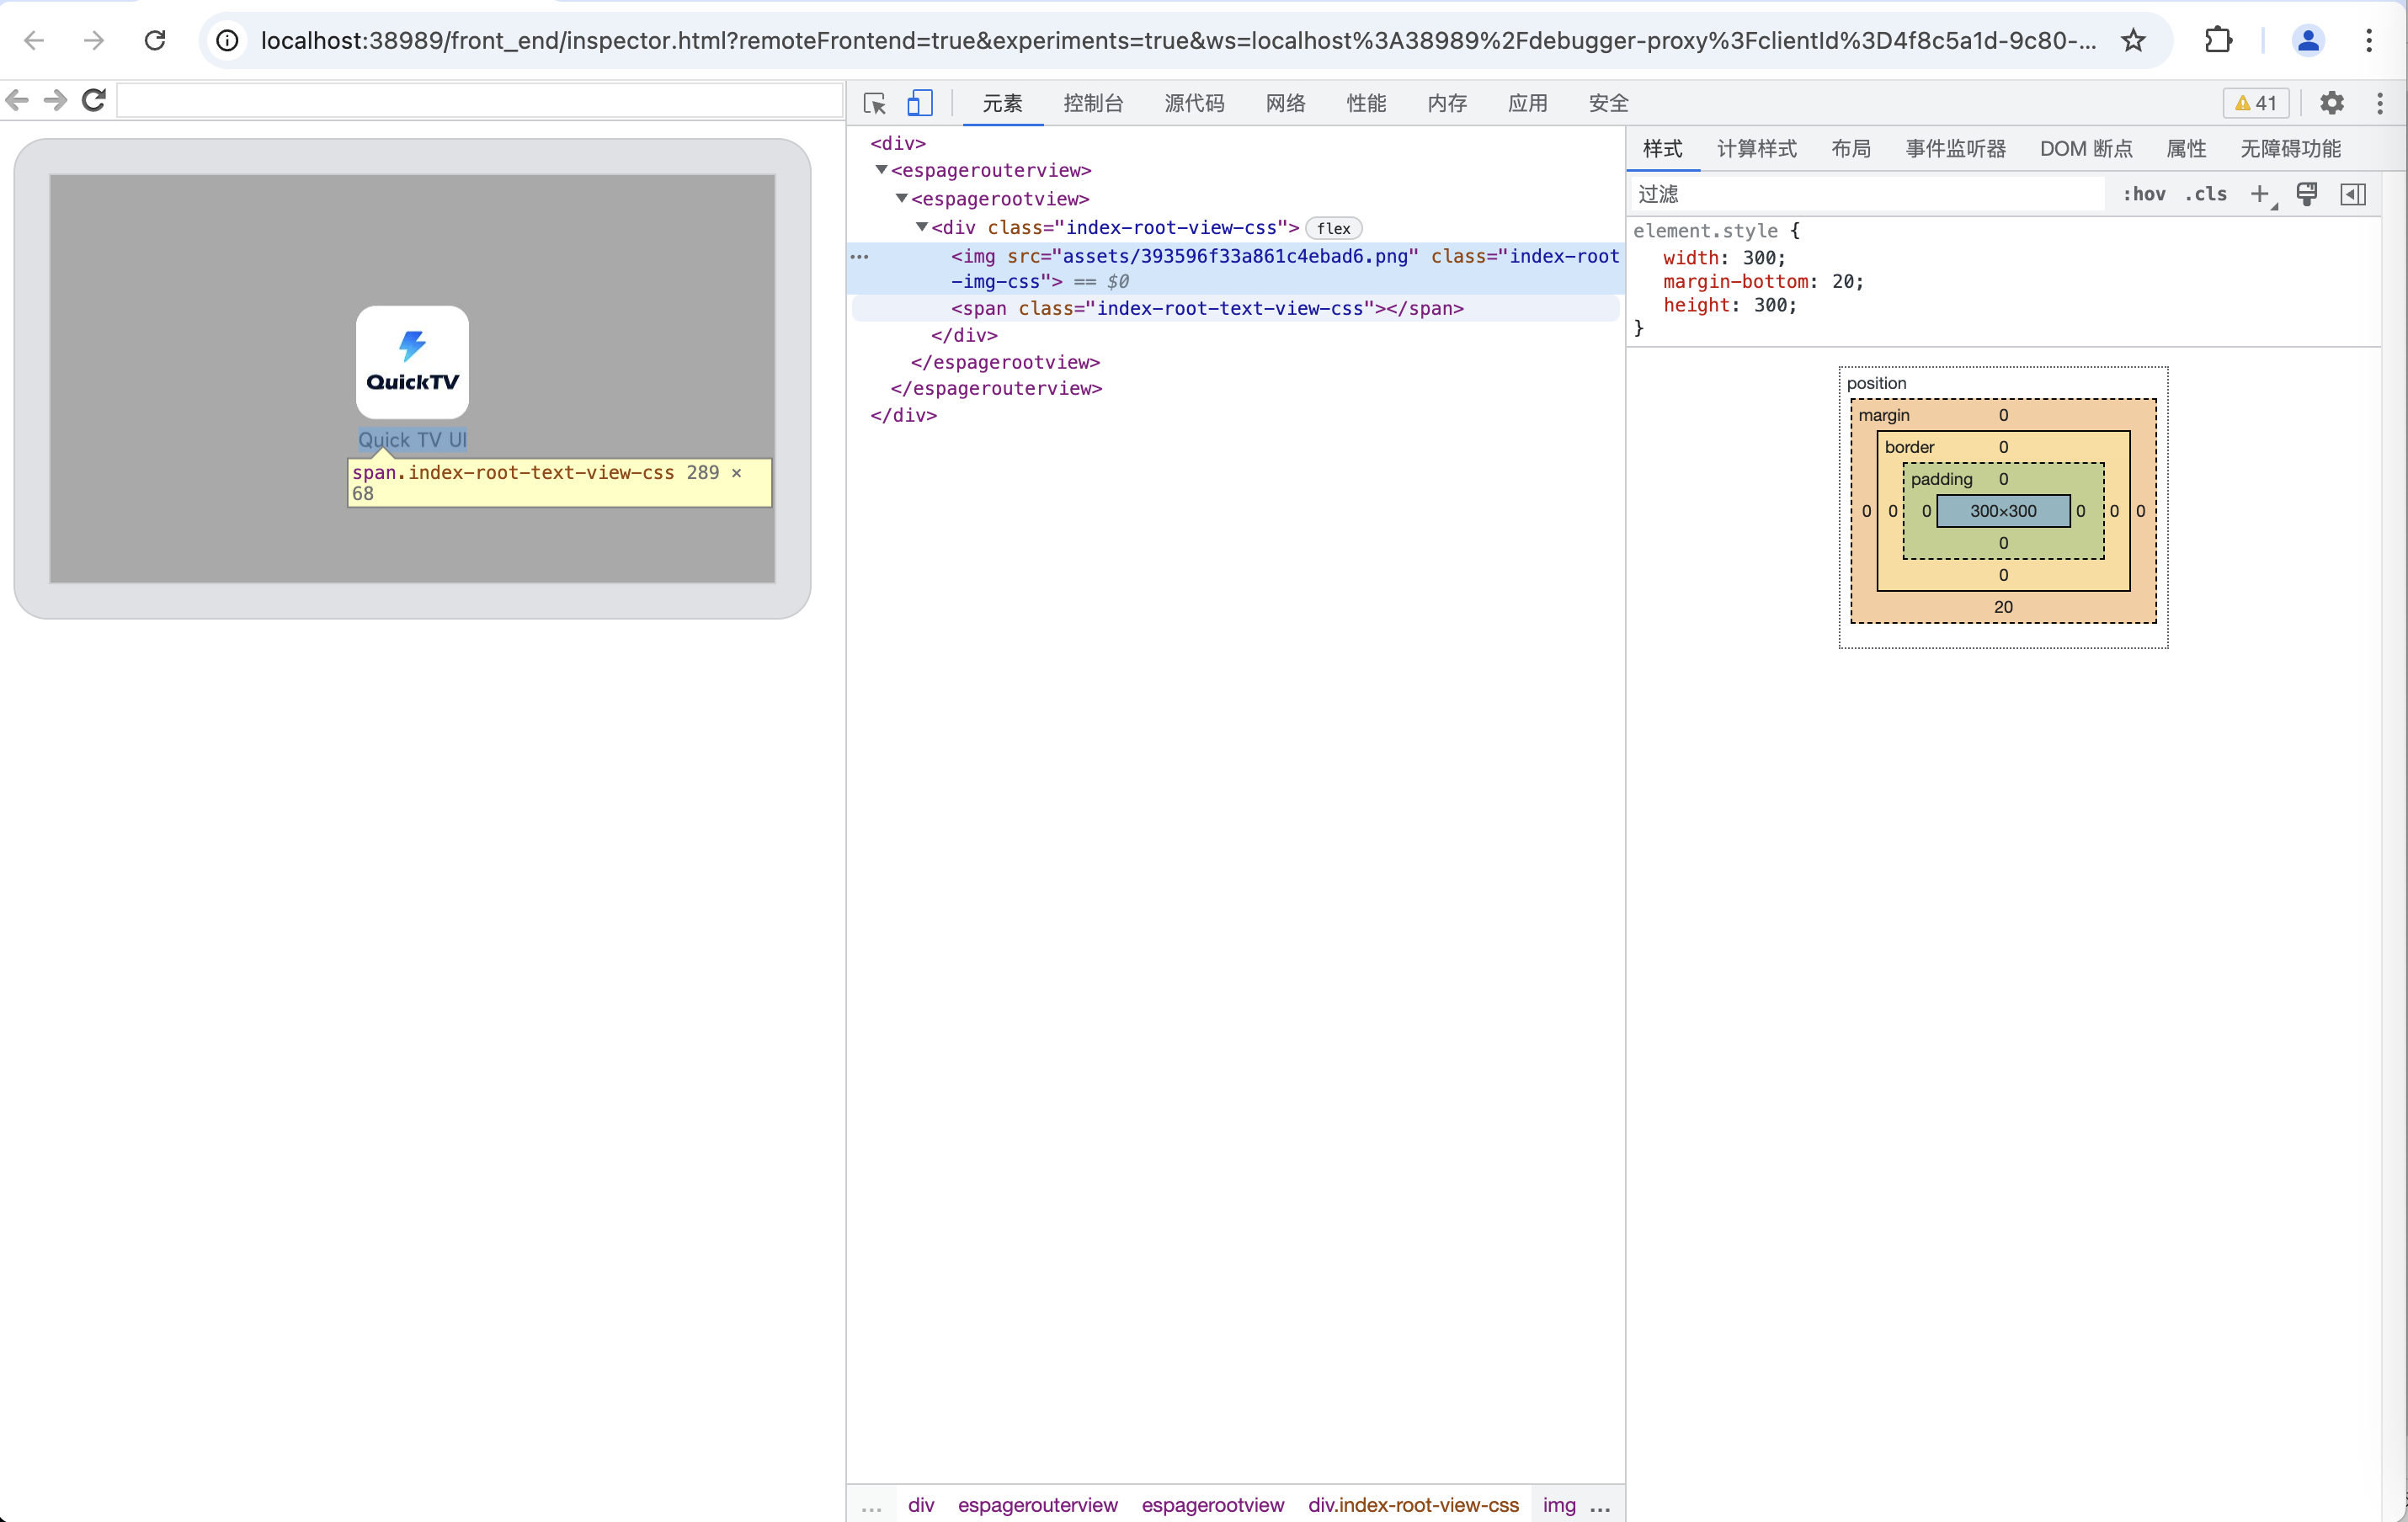Toggle the device toolbar icon
The image size is (2408, 1522).
point(920,103)
